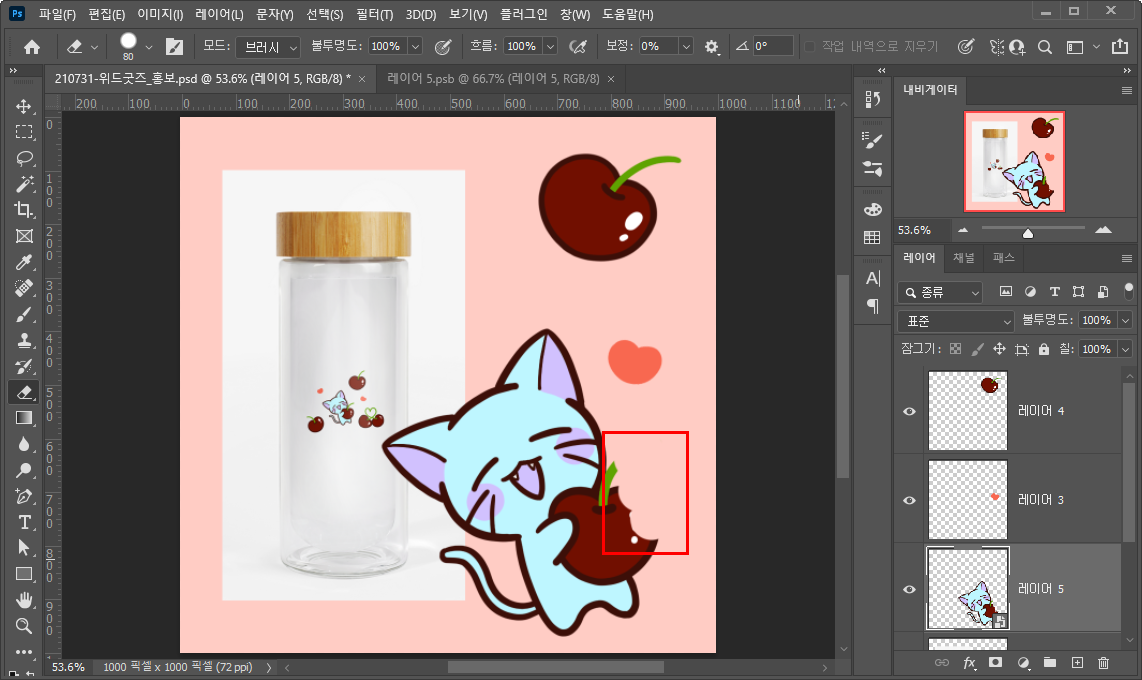Open the 필터(T) menu

(x=374, y=15)
